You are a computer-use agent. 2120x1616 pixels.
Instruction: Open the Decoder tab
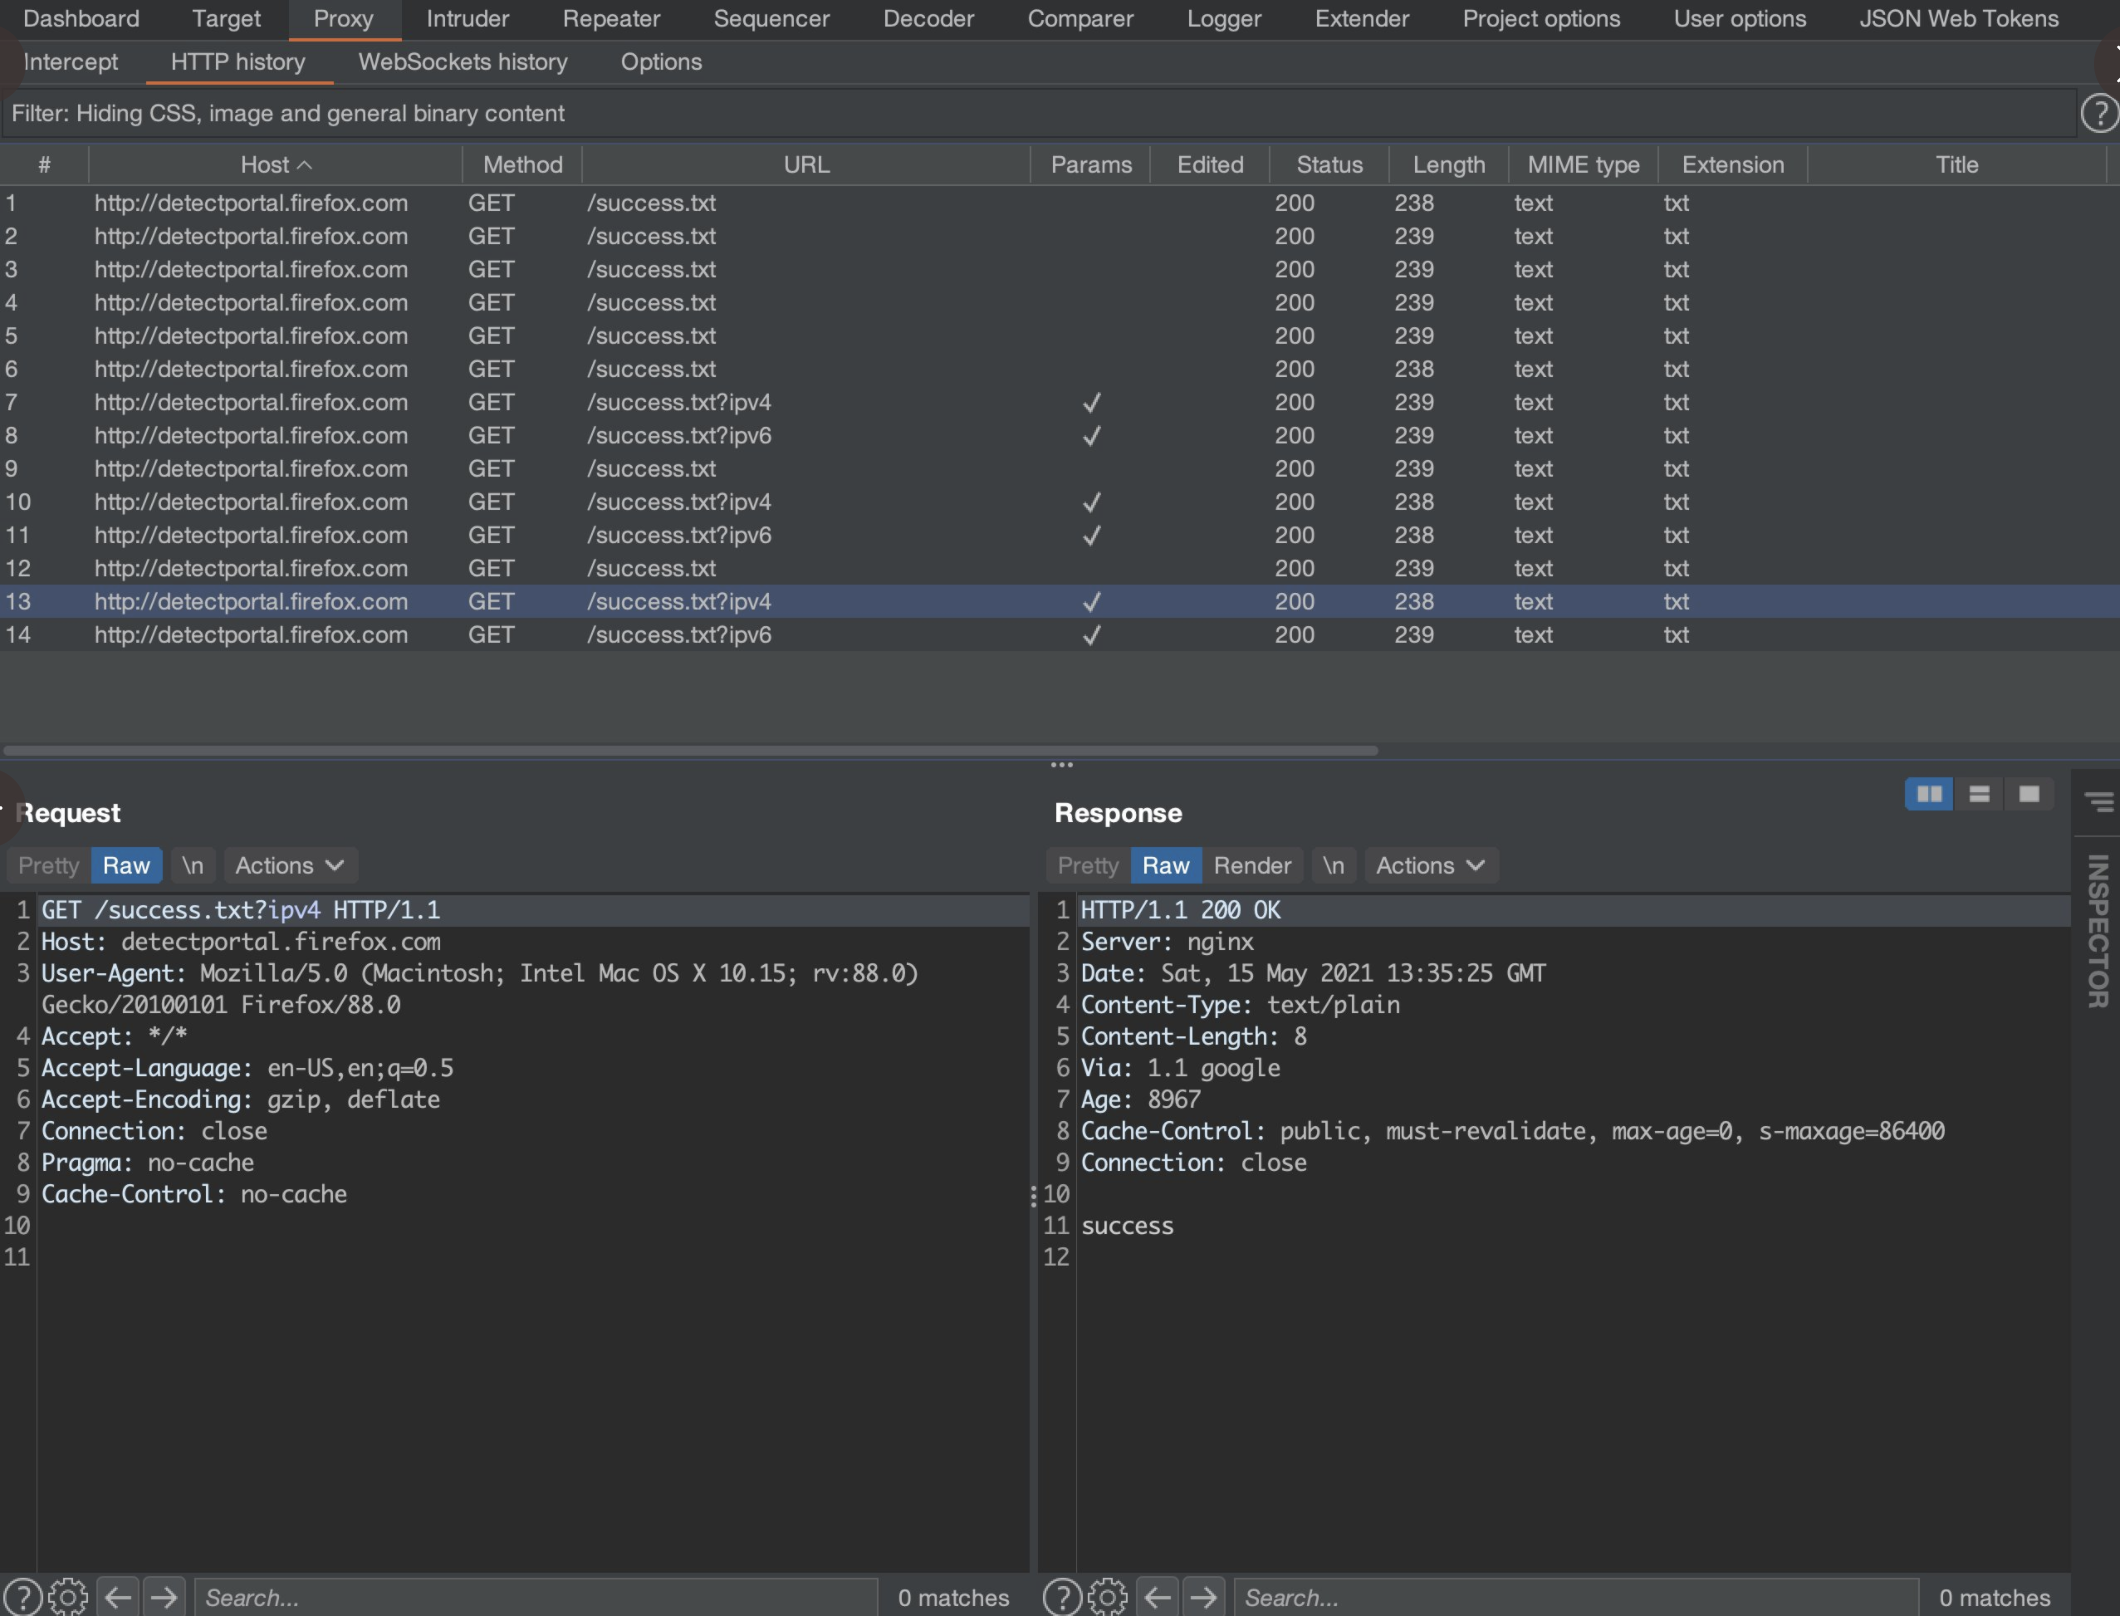click(928, 18)
